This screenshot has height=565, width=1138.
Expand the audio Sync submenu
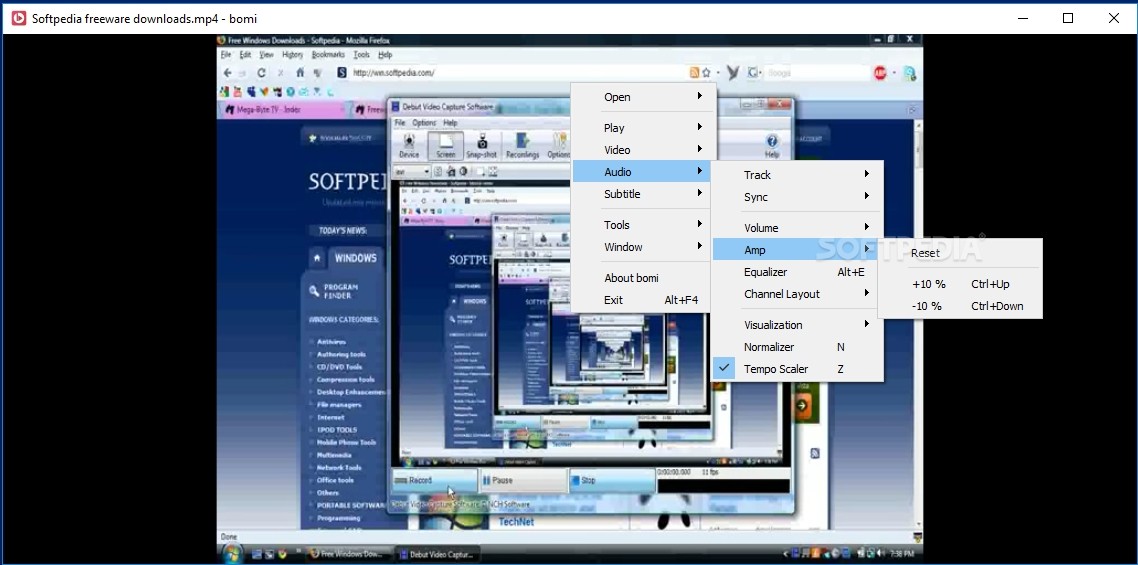click(x=798, y=197)
